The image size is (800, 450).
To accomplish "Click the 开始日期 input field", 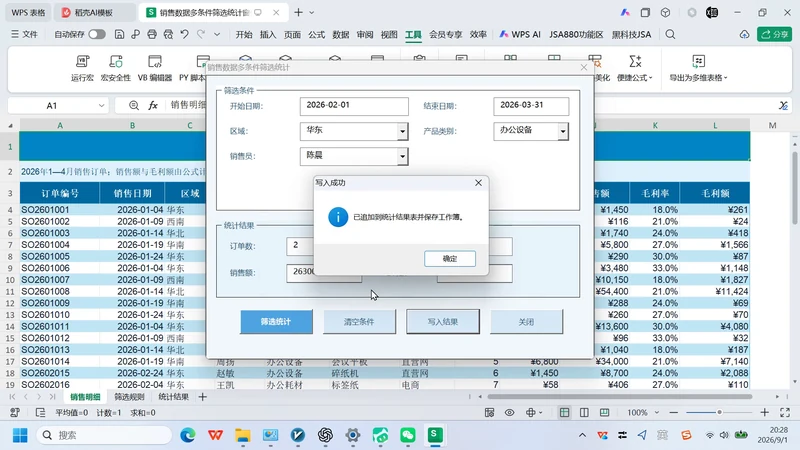I will tap(354, 106).
